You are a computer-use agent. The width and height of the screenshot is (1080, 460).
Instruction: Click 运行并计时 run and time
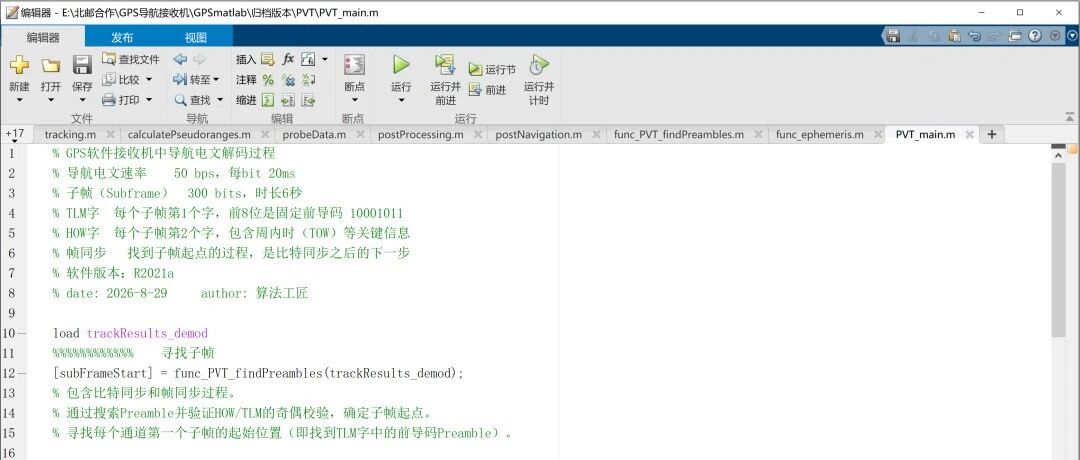pyautogui.click(x=539, y=79)
